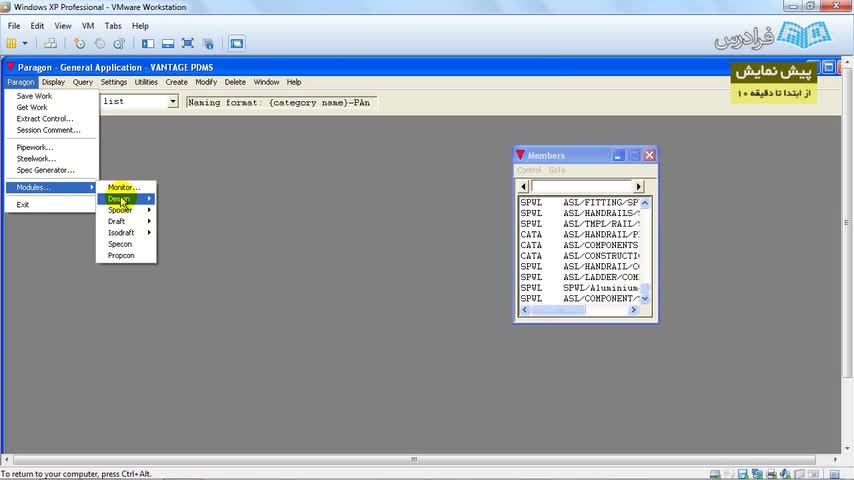Viewport: 854px width, 480px height.
Task: Open Spec Generator...
Action: tap(52, 170)
